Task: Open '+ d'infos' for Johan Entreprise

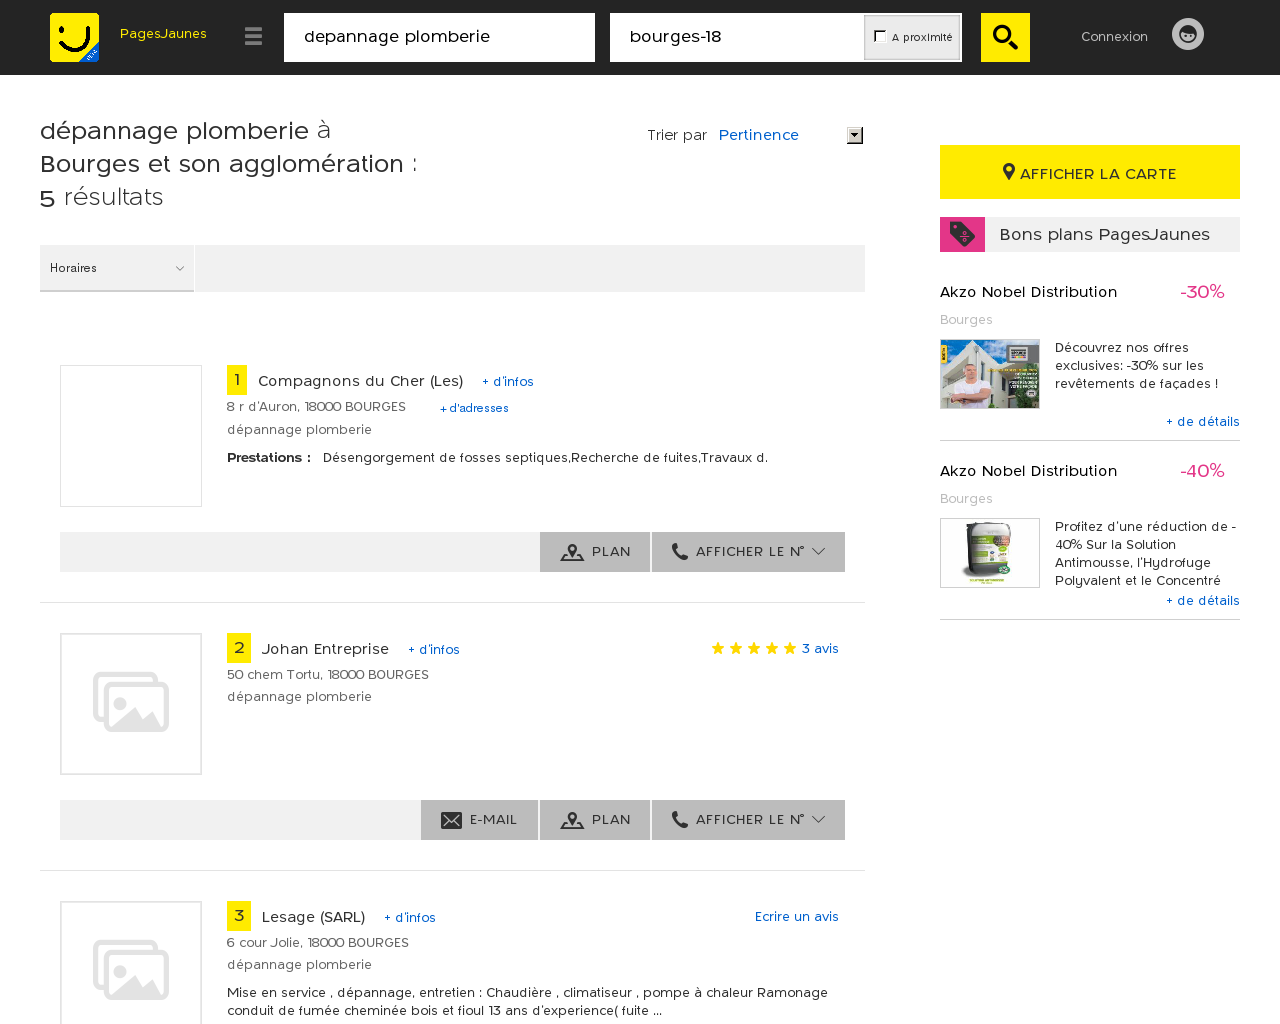Action: tap(434, 650)
